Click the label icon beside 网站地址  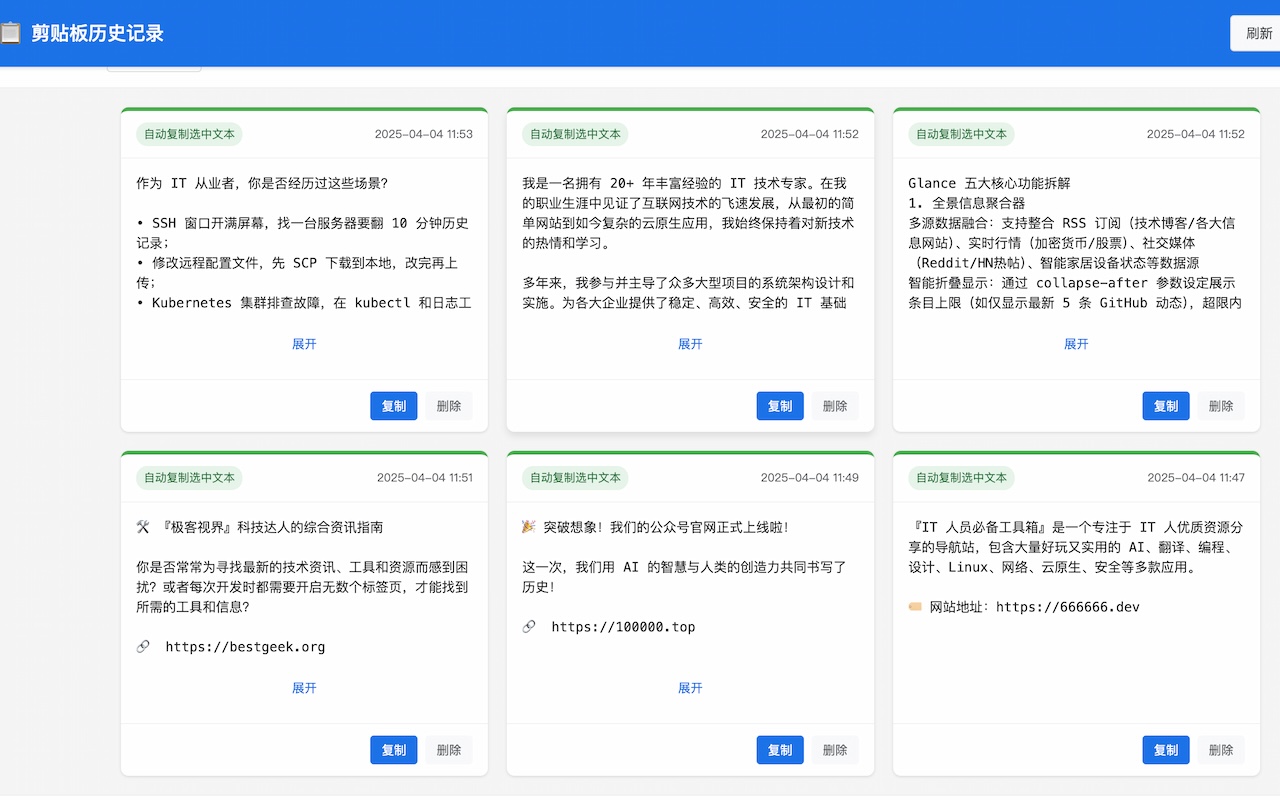point(915,607)
